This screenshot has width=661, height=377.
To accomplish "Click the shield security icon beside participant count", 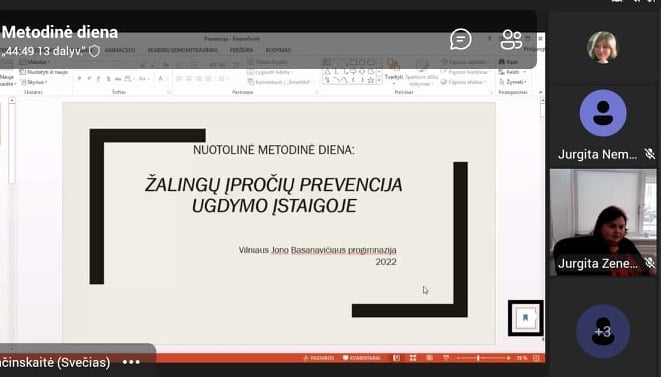I will click(x=94, y=51).
